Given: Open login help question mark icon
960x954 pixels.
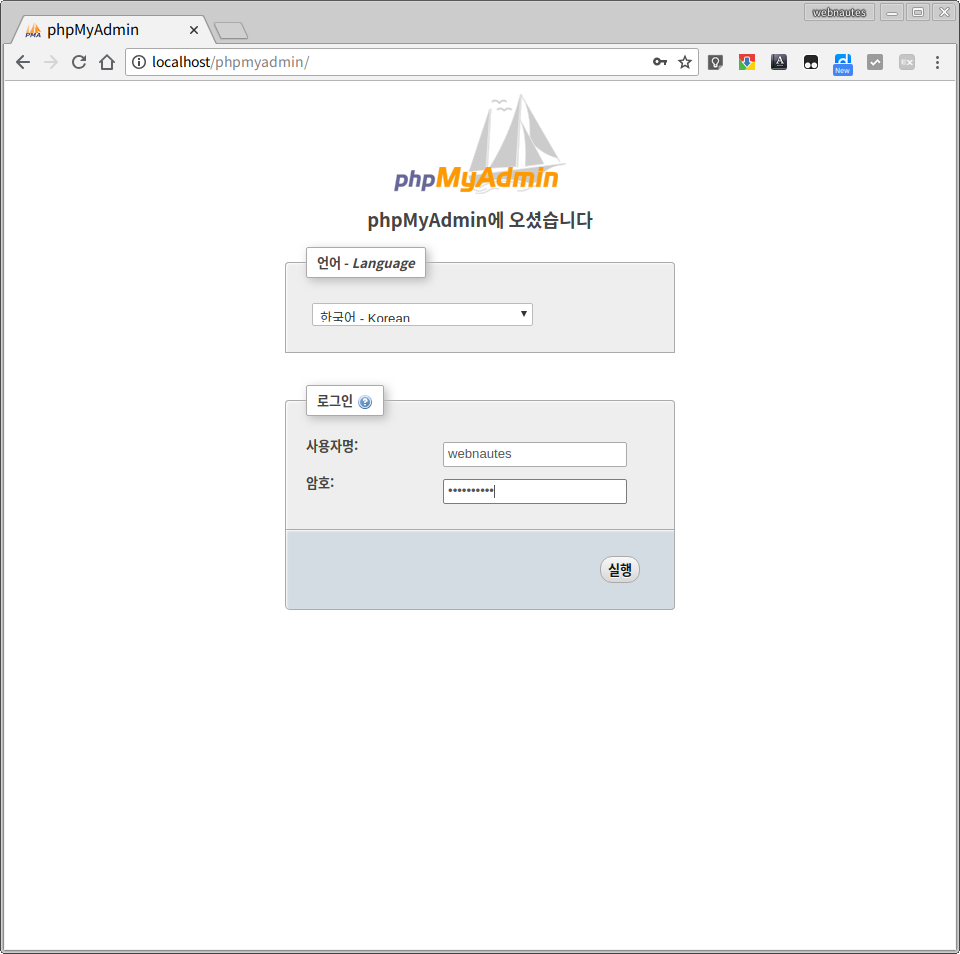Looking at the screenshot, I should [x=365, y=402].
